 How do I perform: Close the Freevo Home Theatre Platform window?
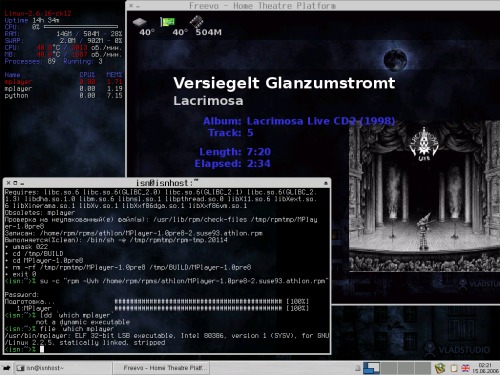coord(131,5)
